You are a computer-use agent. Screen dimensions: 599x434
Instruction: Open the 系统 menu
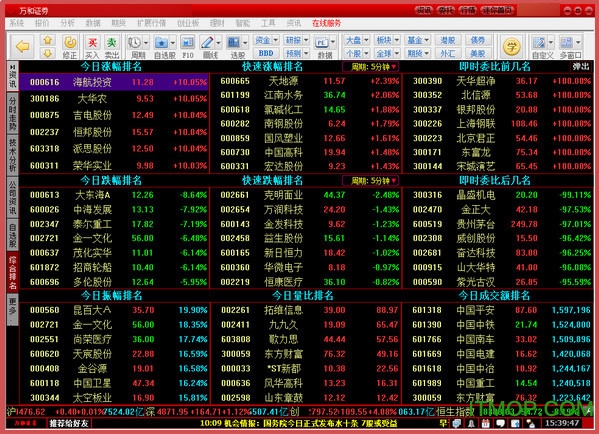(x=16, y=23)
